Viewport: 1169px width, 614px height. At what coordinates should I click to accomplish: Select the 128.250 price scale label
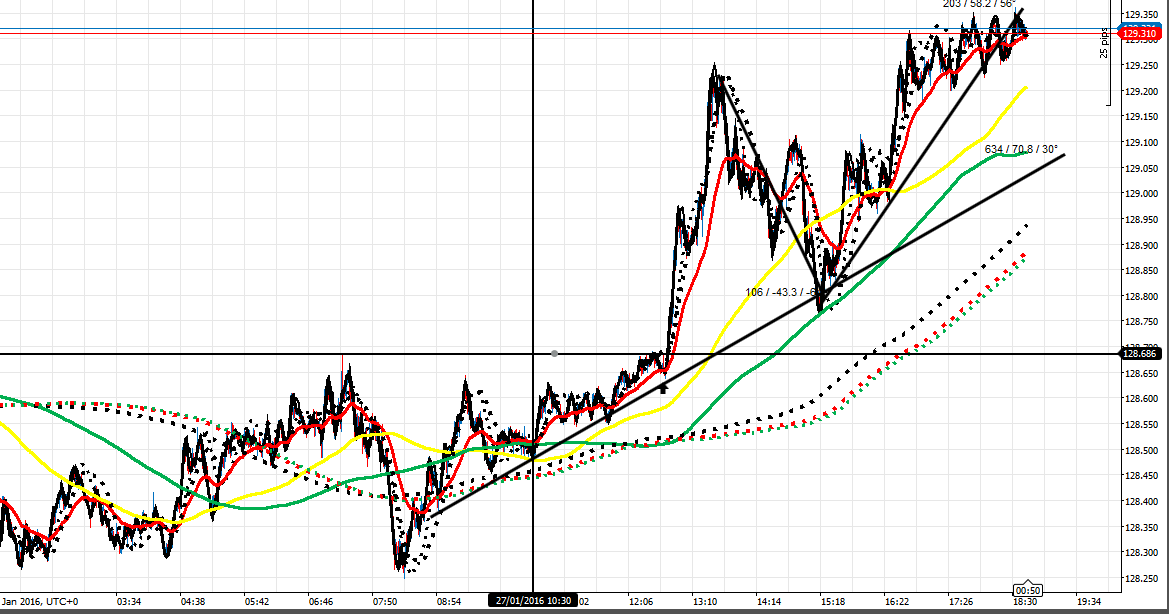tap(1140, 579)
